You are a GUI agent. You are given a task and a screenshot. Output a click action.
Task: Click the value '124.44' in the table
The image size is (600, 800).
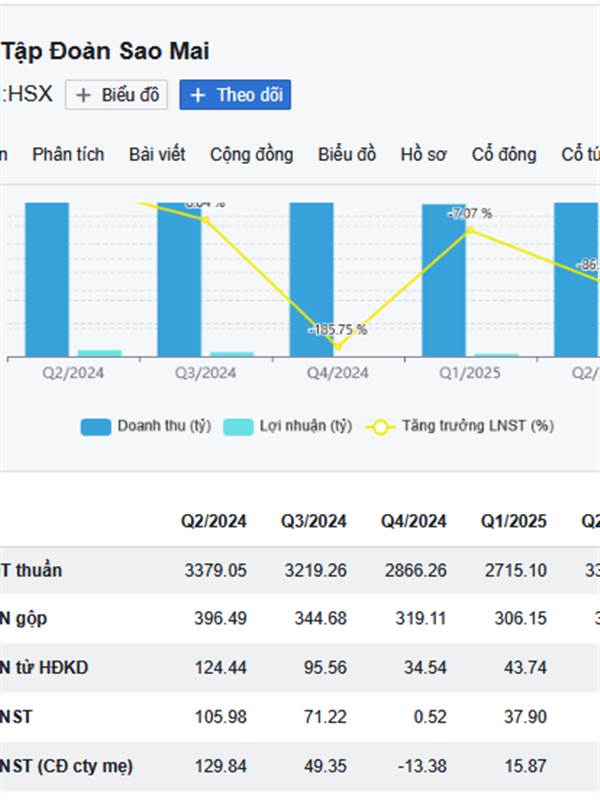[x=220, y=668]
